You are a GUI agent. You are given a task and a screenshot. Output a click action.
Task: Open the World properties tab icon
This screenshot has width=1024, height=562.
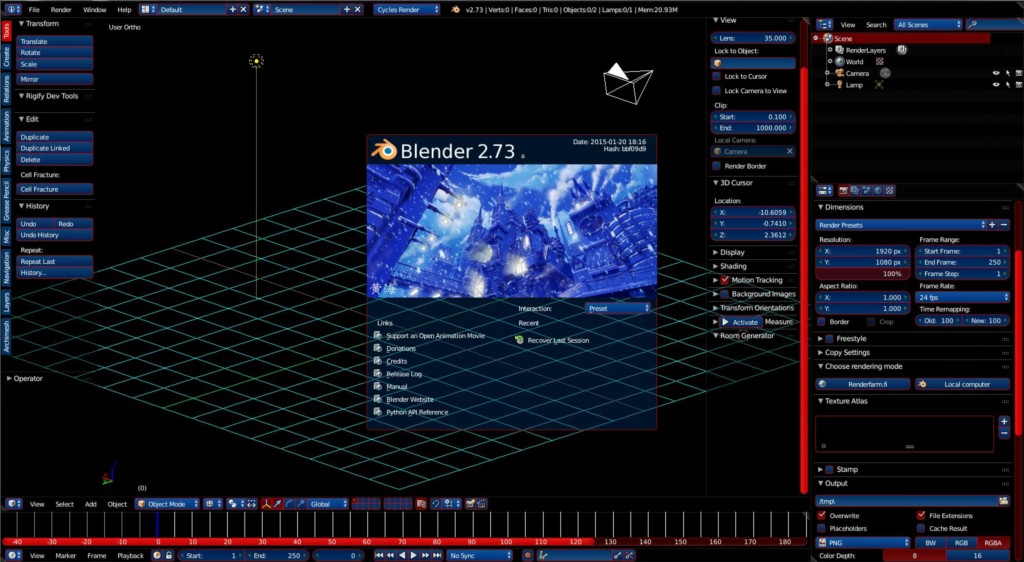[x=878, y=191]
